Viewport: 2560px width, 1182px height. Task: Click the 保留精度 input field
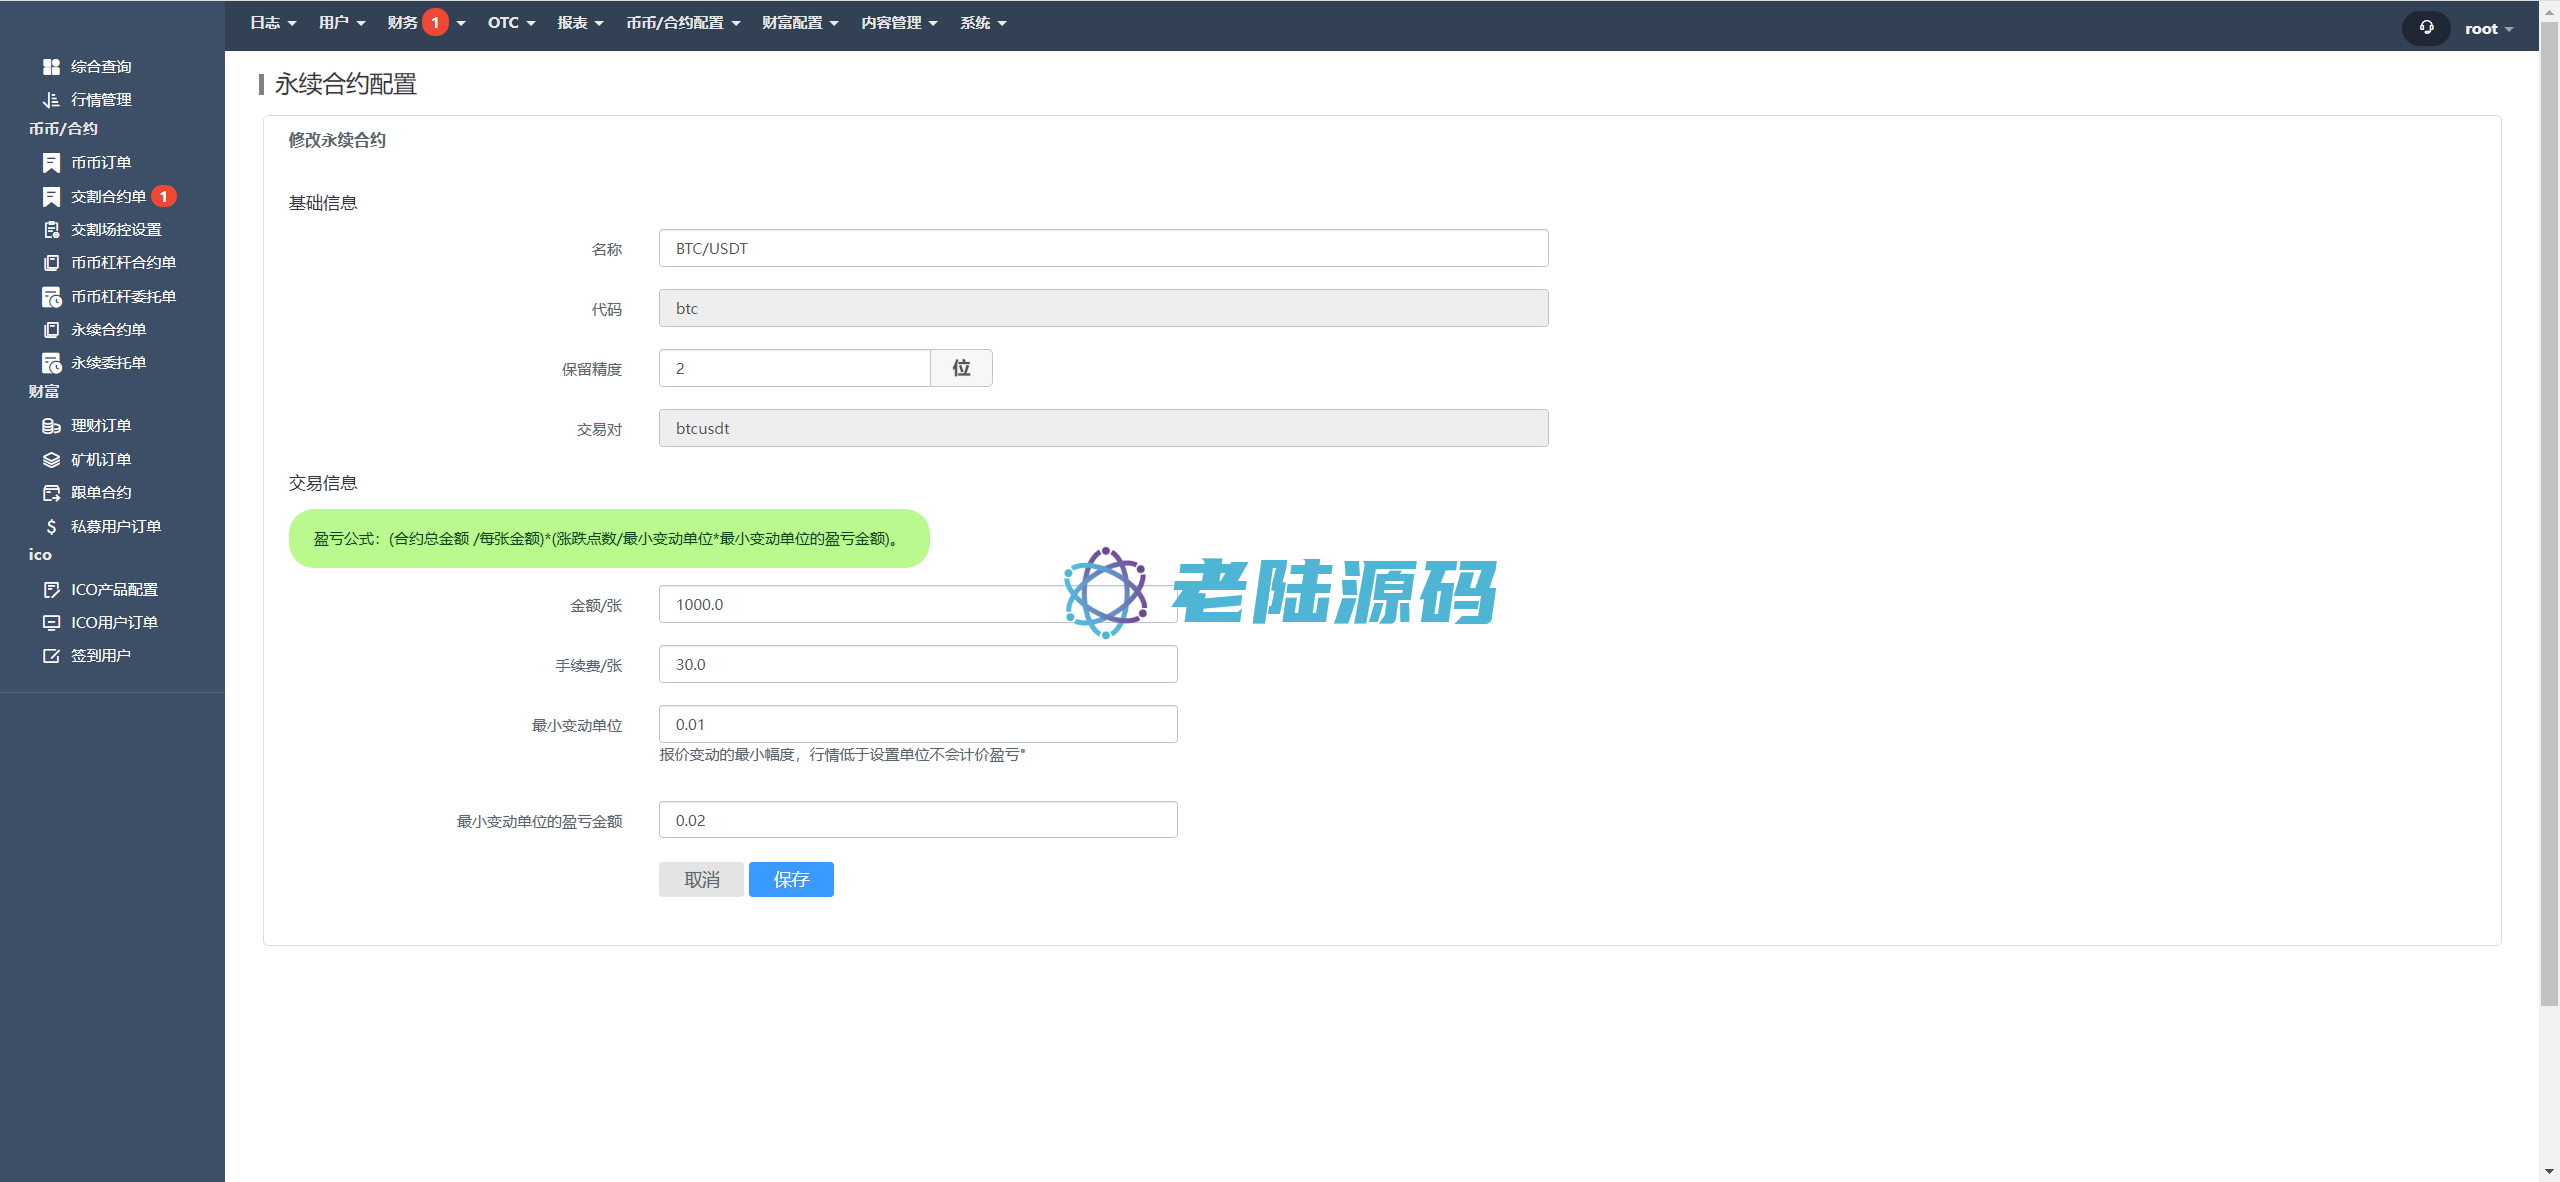[x=795, y=368]
